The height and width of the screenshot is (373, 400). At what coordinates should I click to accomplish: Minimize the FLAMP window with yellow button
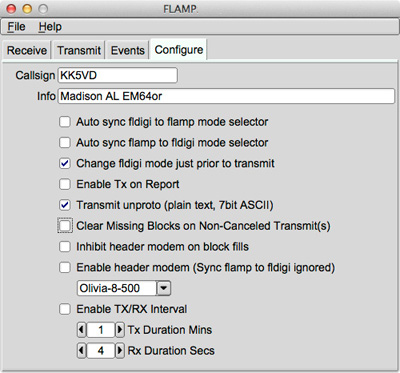(x=27, y=9)
